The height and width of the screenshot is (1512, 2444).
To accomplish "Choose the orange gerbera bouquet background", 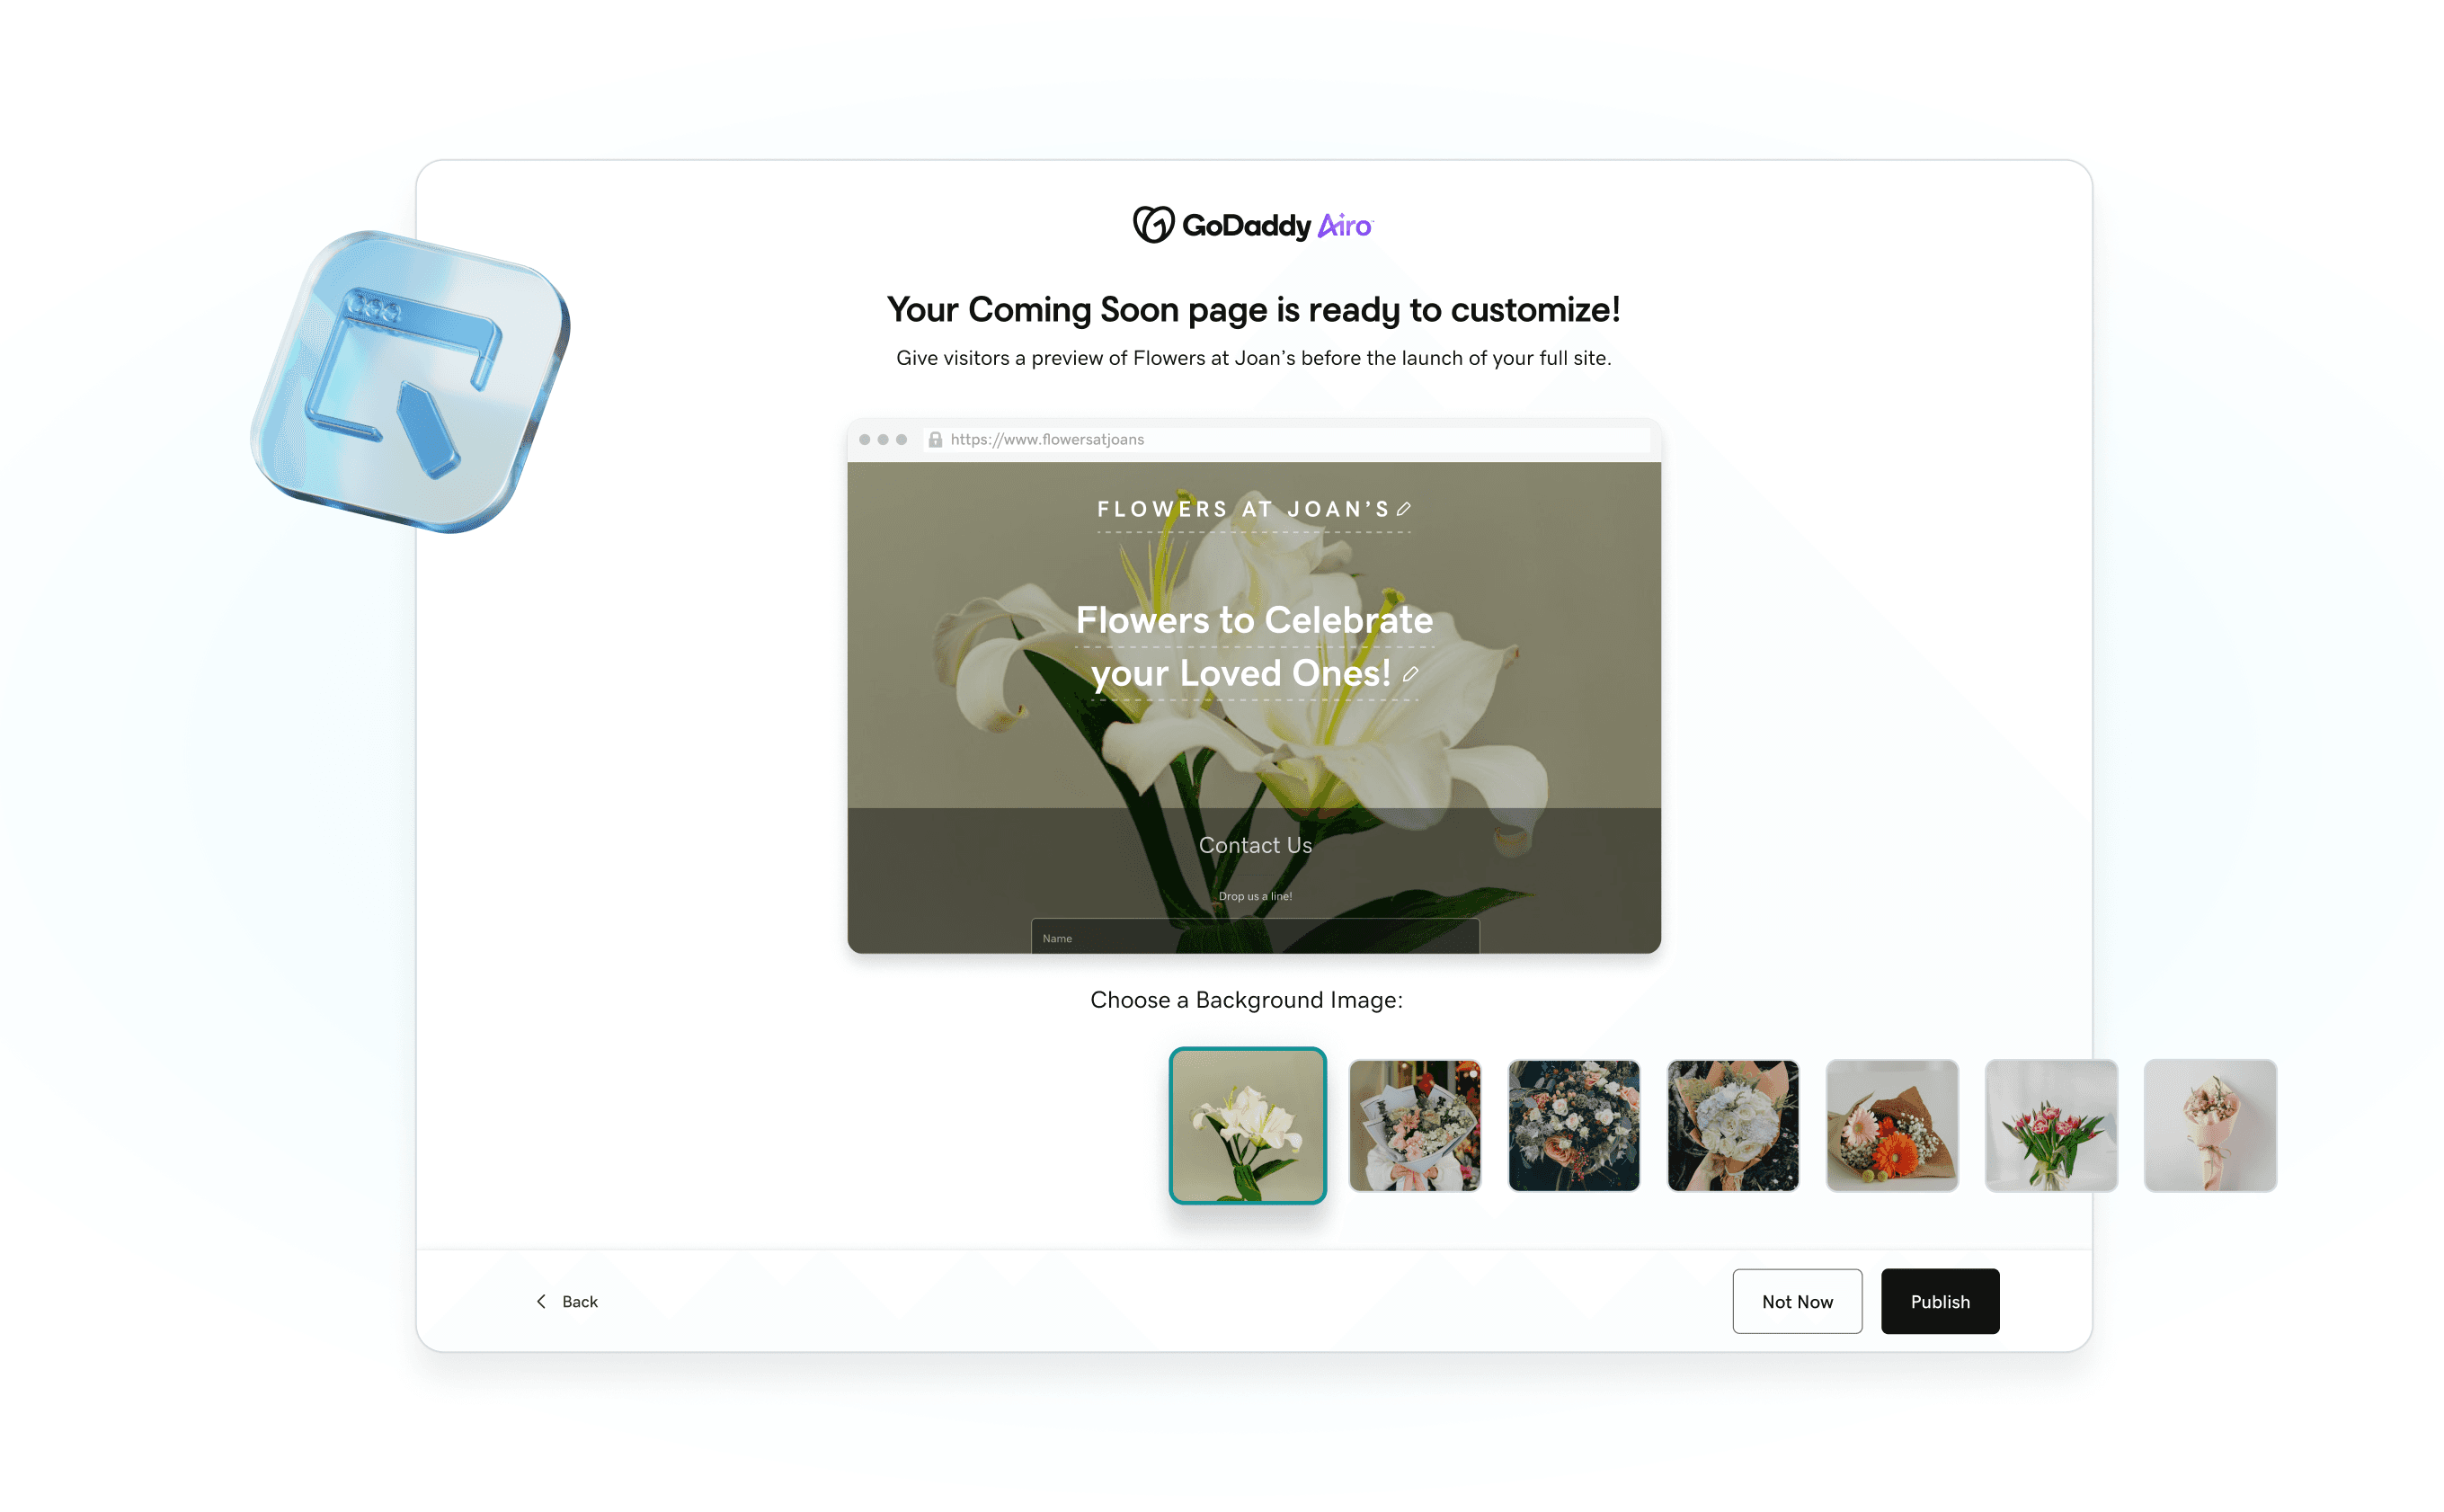I will (1892, 1125).
